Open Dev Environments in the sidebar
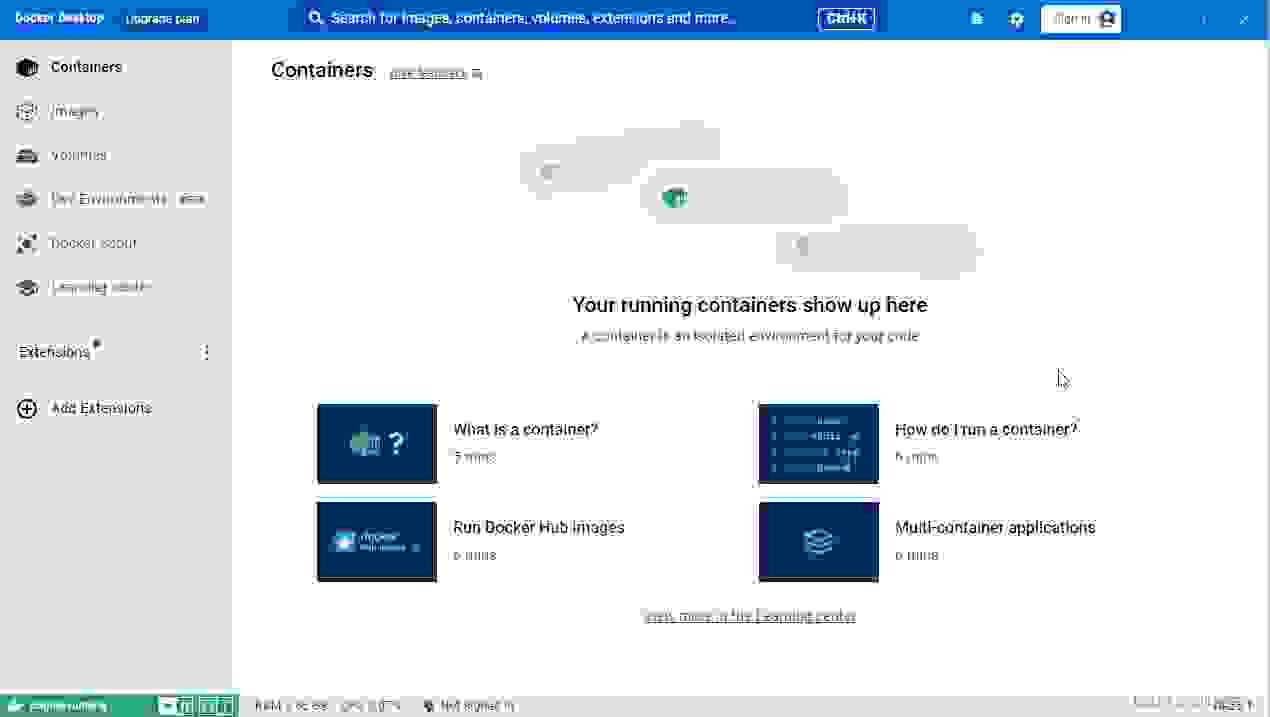1270x717 pixels. [115, 199]
